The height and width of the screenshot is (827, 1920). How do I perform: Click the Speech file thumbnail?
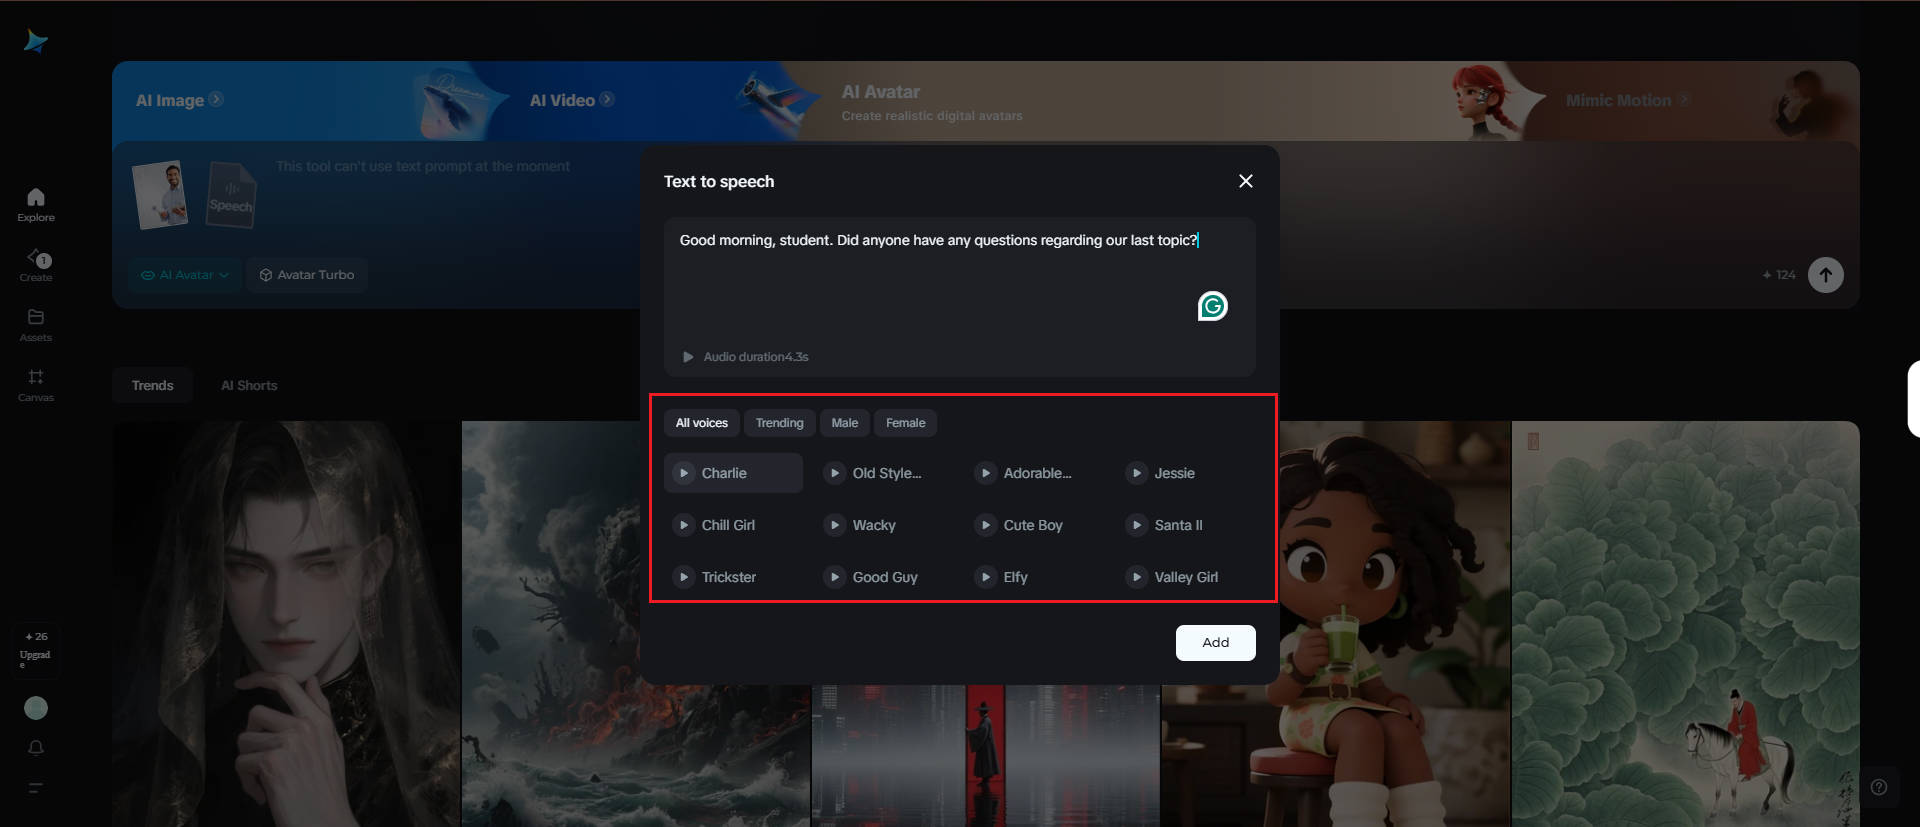(x=231, y=195)
